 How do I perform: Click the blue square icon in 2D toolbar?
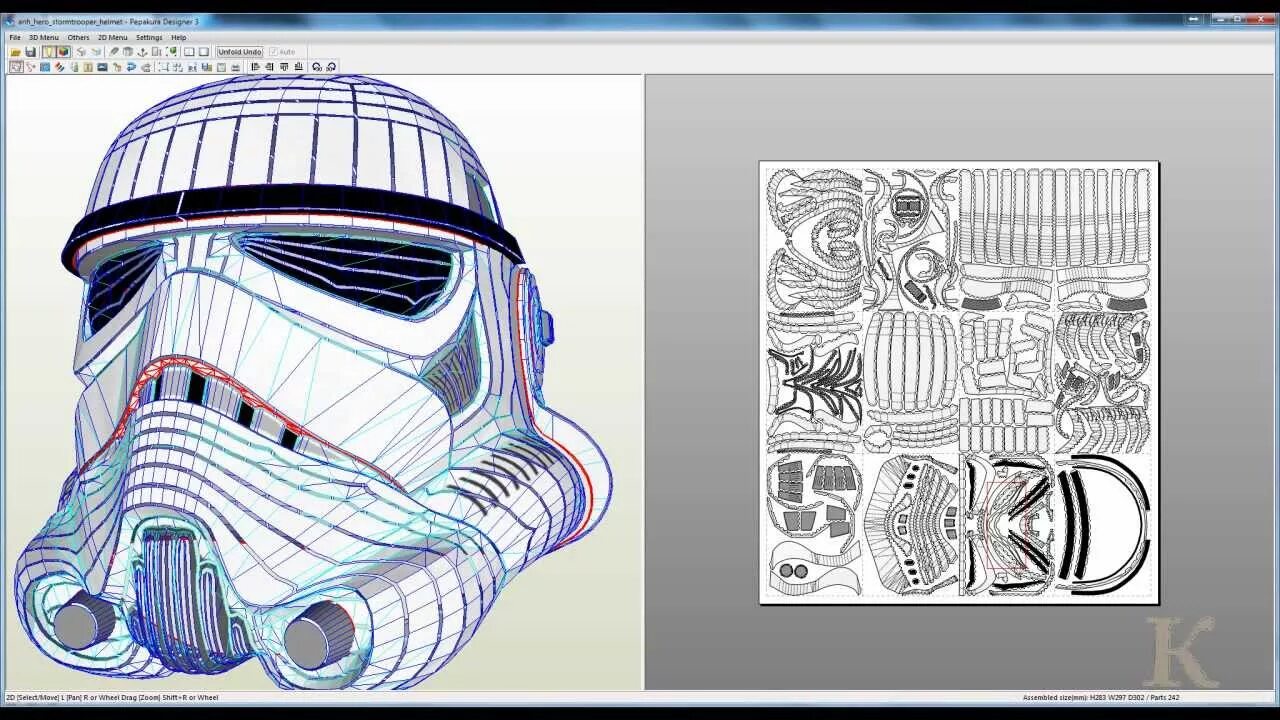45,67
